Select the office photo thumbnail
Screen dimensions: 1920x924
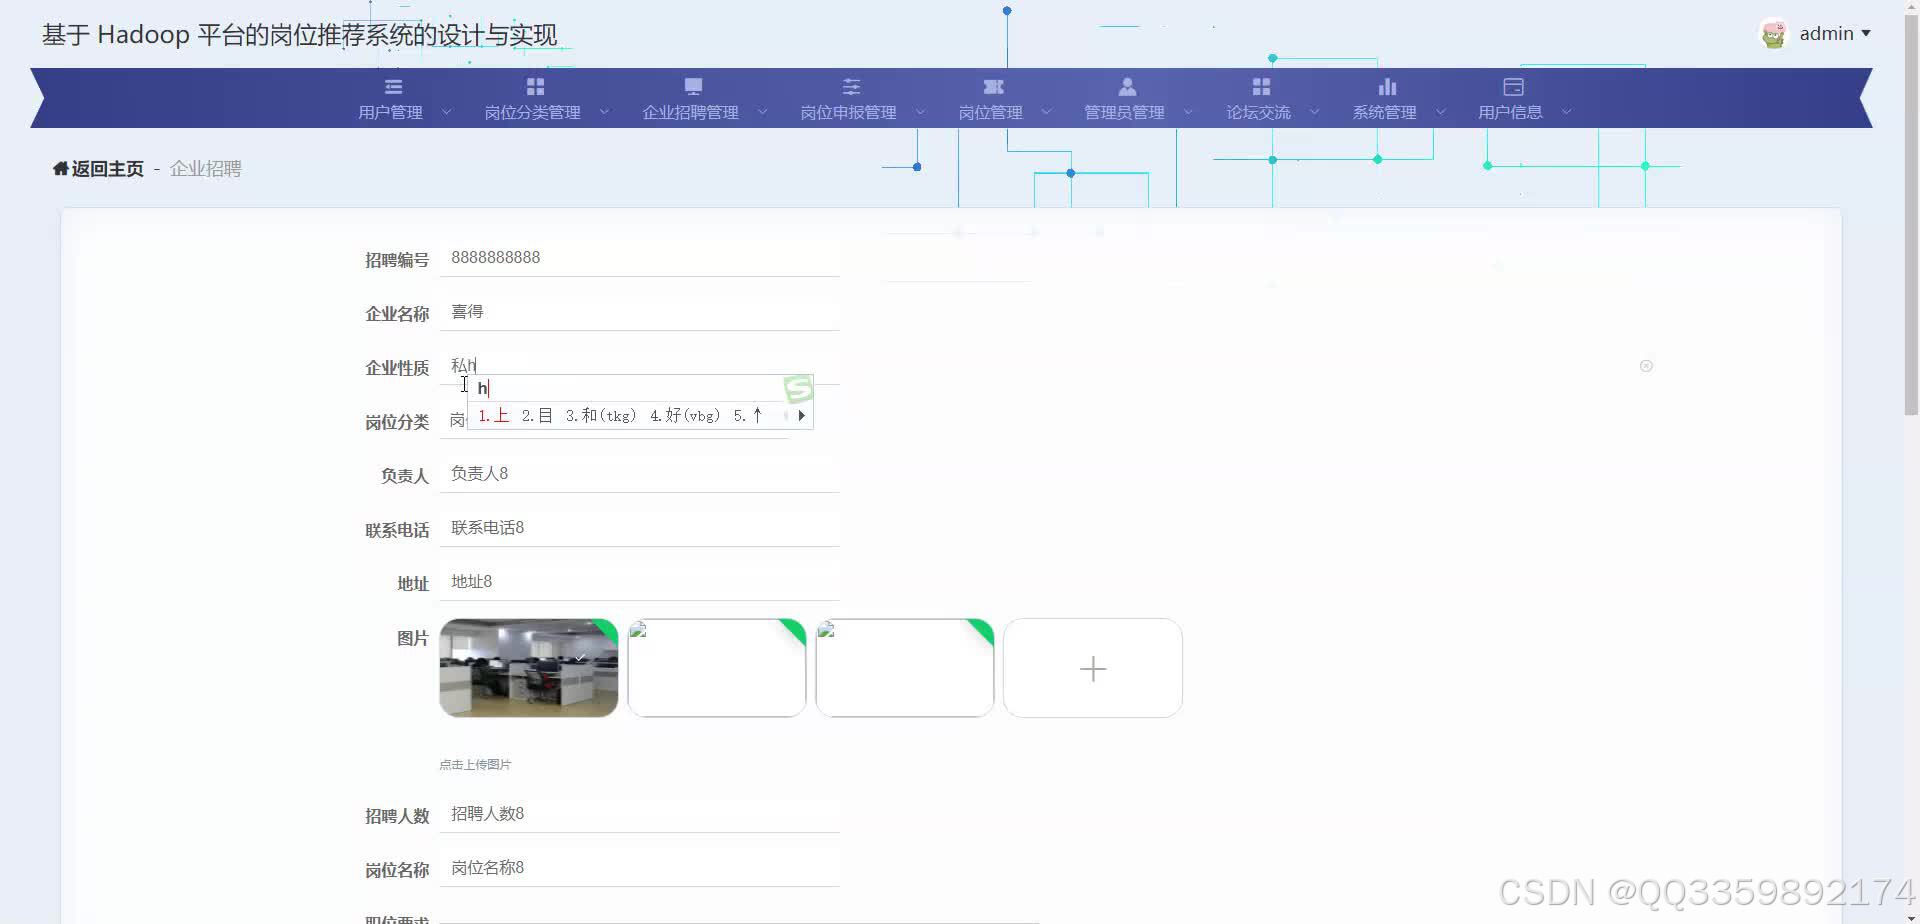click(x=529, y=668)
